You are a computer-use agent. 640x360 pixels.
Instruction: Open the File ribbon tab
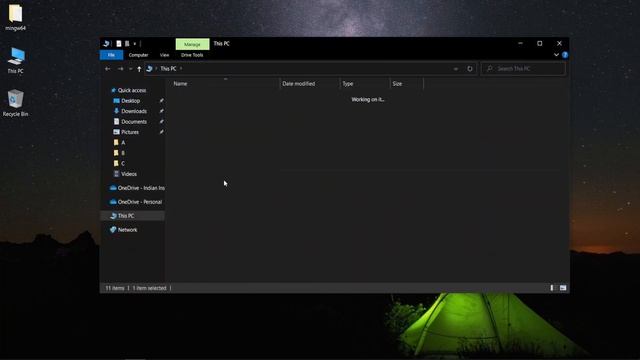pyautogui.click(x=111, y=55)
